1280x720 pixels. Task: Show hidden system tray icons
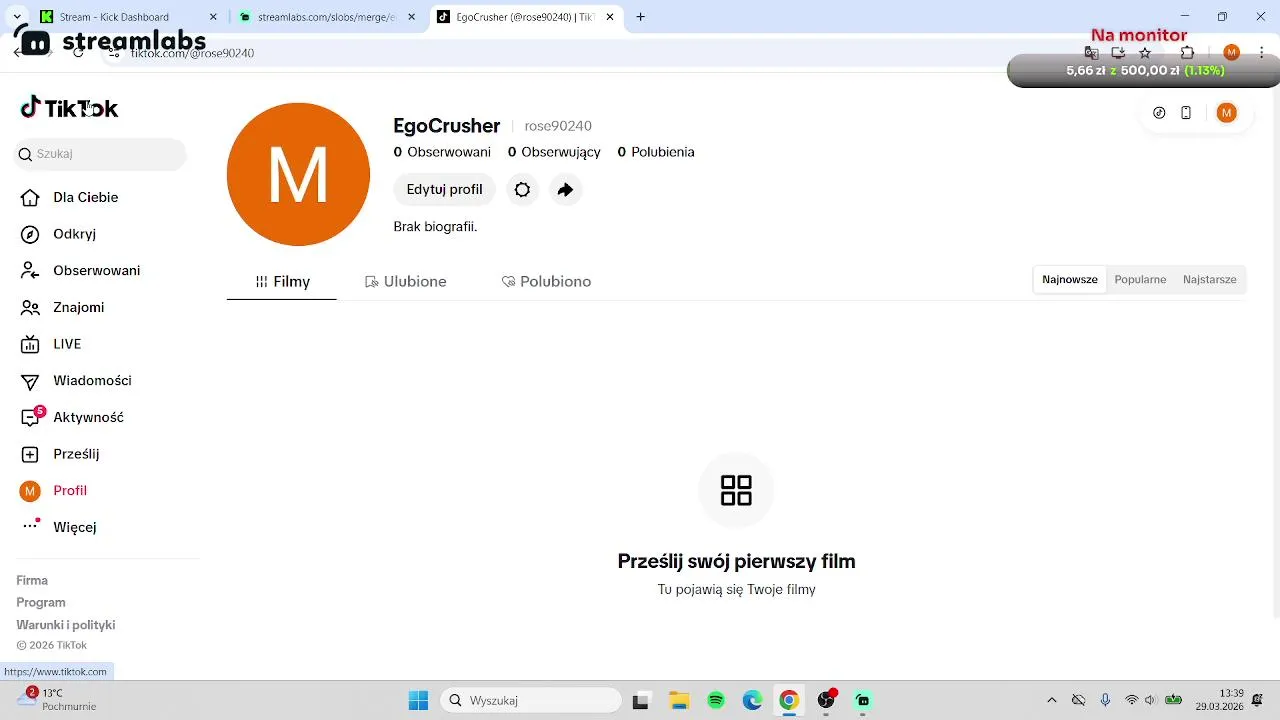(x=1051, y=701)
